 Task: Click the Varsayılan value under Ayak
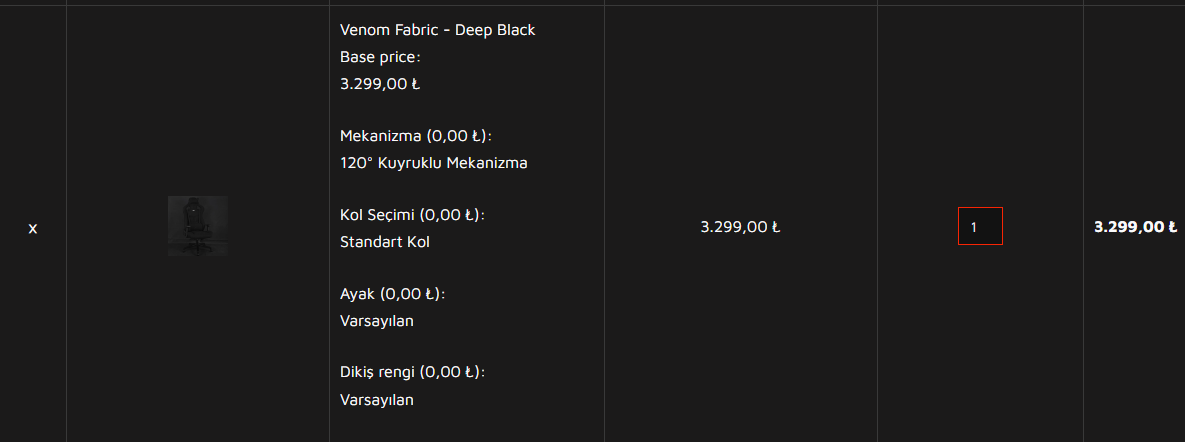(x=377, y=321)
